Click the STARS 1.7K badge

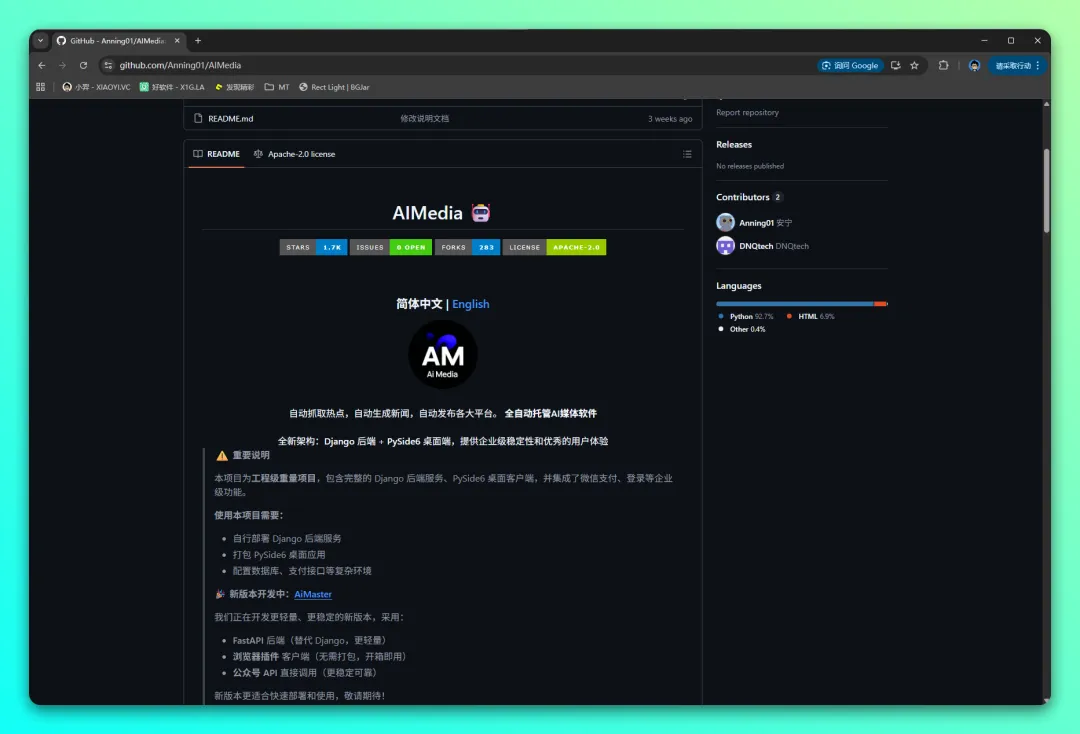[313, 247]
